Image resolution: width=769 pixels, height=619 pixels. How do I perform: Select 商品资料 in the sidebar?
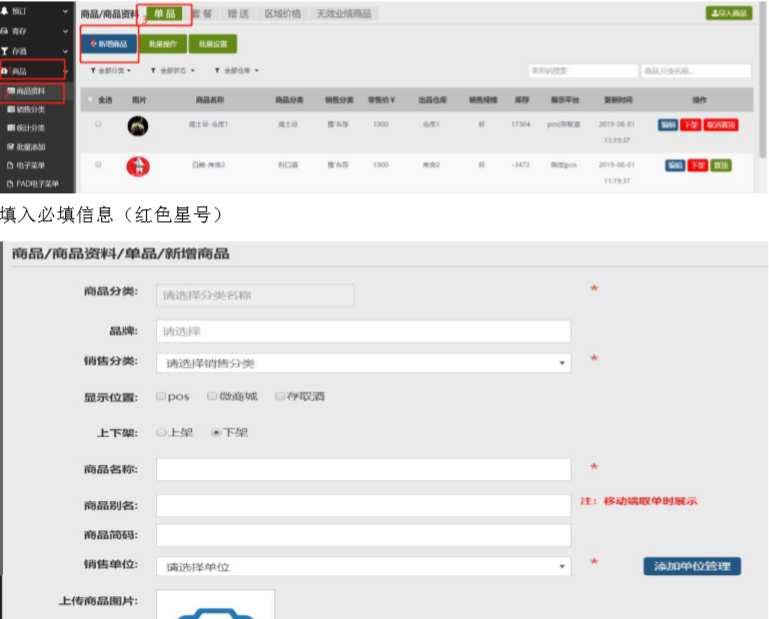click(x=32, y=92)
